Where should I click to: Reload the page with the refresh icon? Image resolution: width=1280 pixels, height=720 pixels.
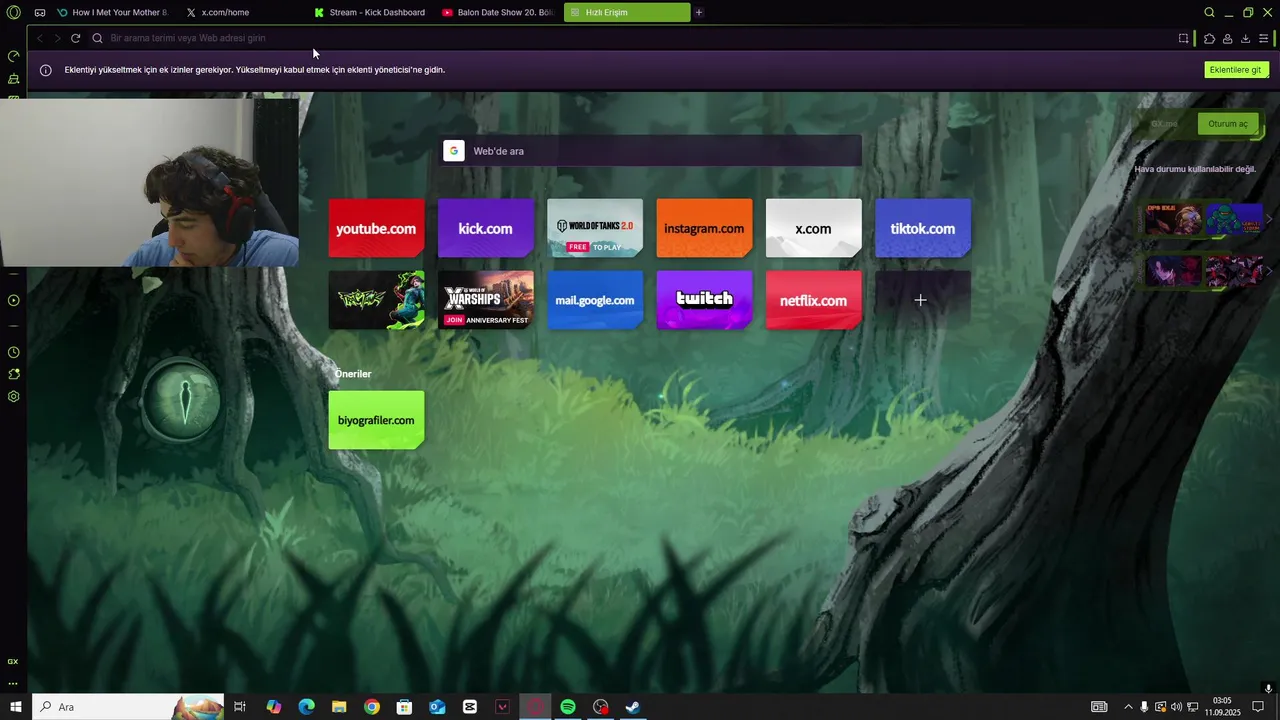point(75,38)
